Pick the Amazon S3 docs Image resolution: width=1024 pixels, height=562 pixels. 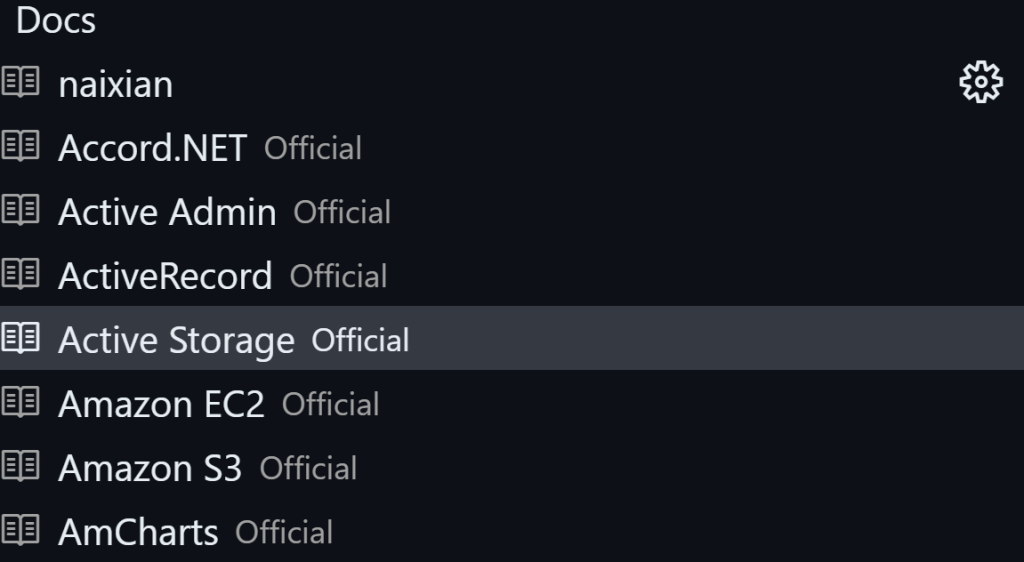[x=150, y=468]
